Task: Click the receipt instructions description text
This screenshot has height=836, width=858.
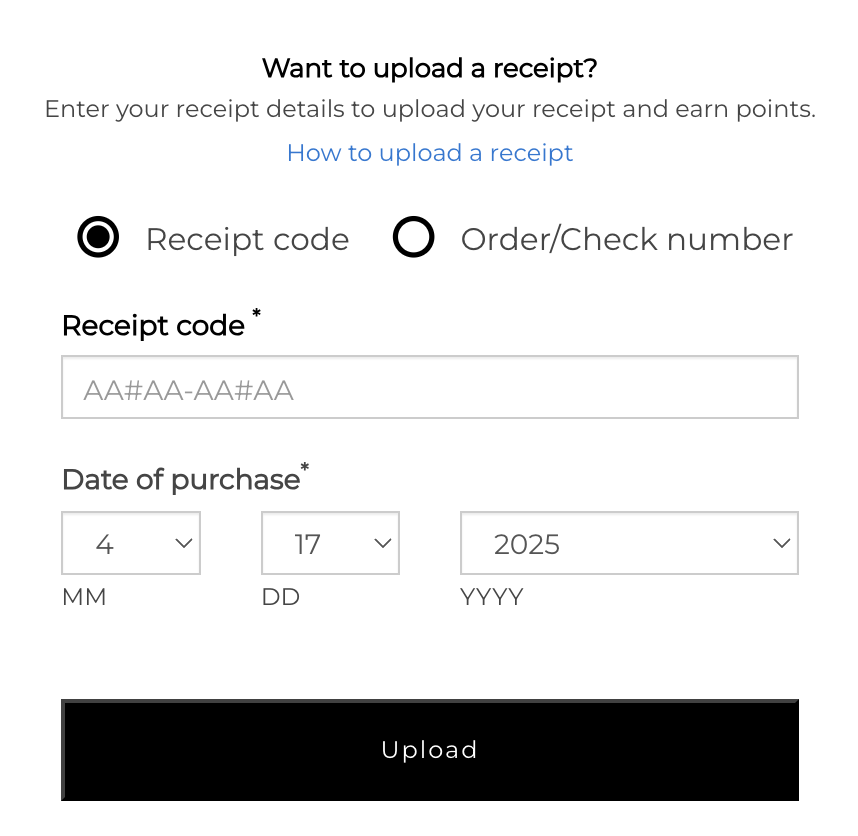Action: (x=429, y=109)
